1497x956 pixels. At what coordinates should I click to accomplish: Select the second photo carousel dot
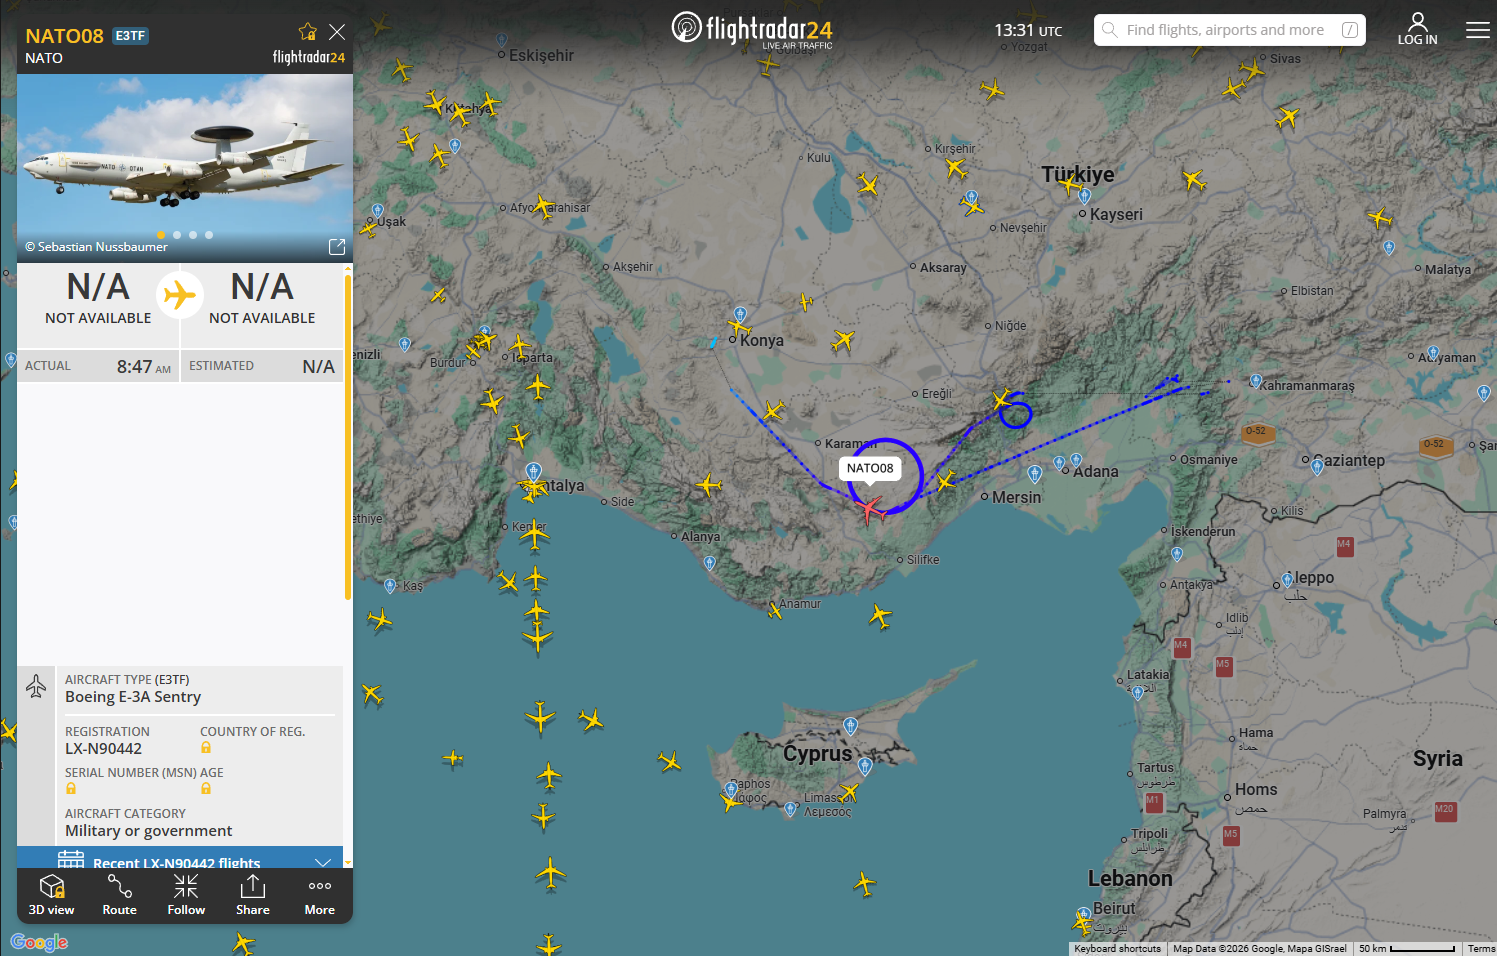click(x=177, y=235)
